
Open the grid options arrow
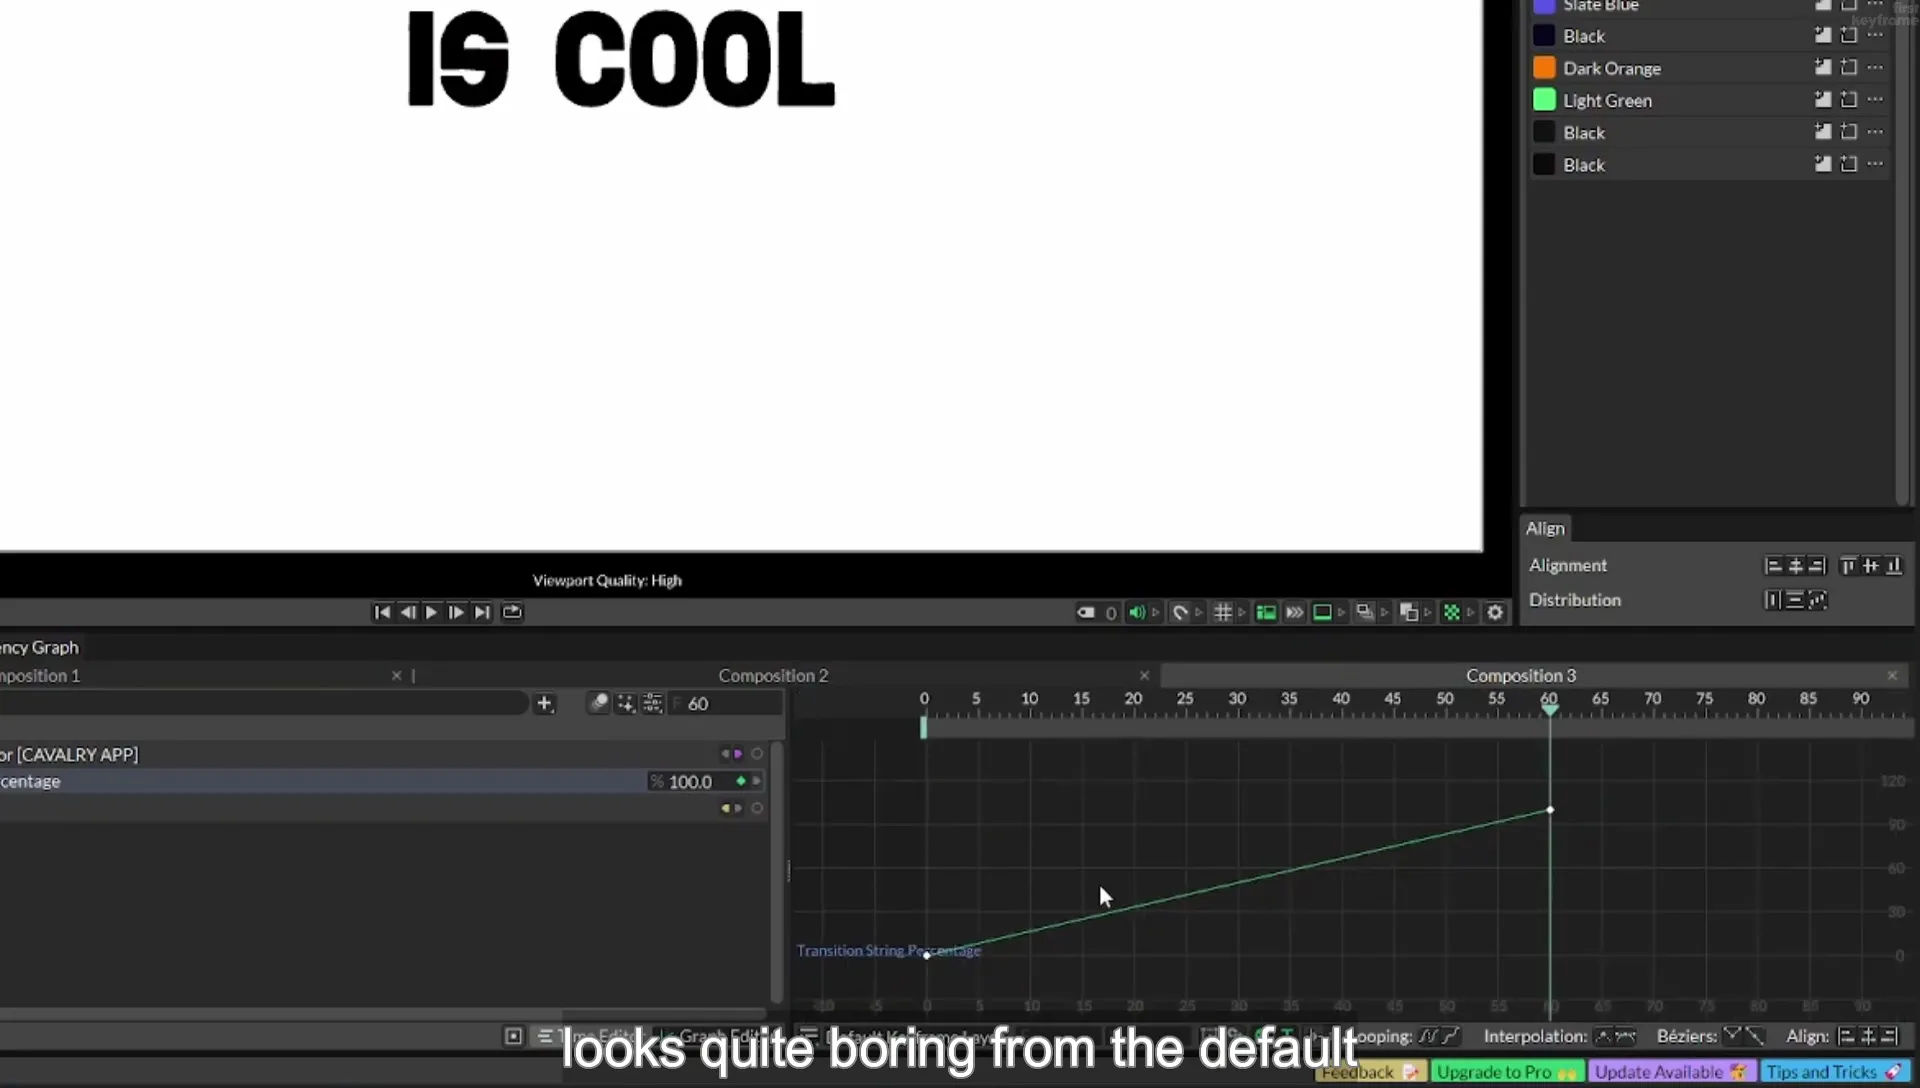[1242, 612]
